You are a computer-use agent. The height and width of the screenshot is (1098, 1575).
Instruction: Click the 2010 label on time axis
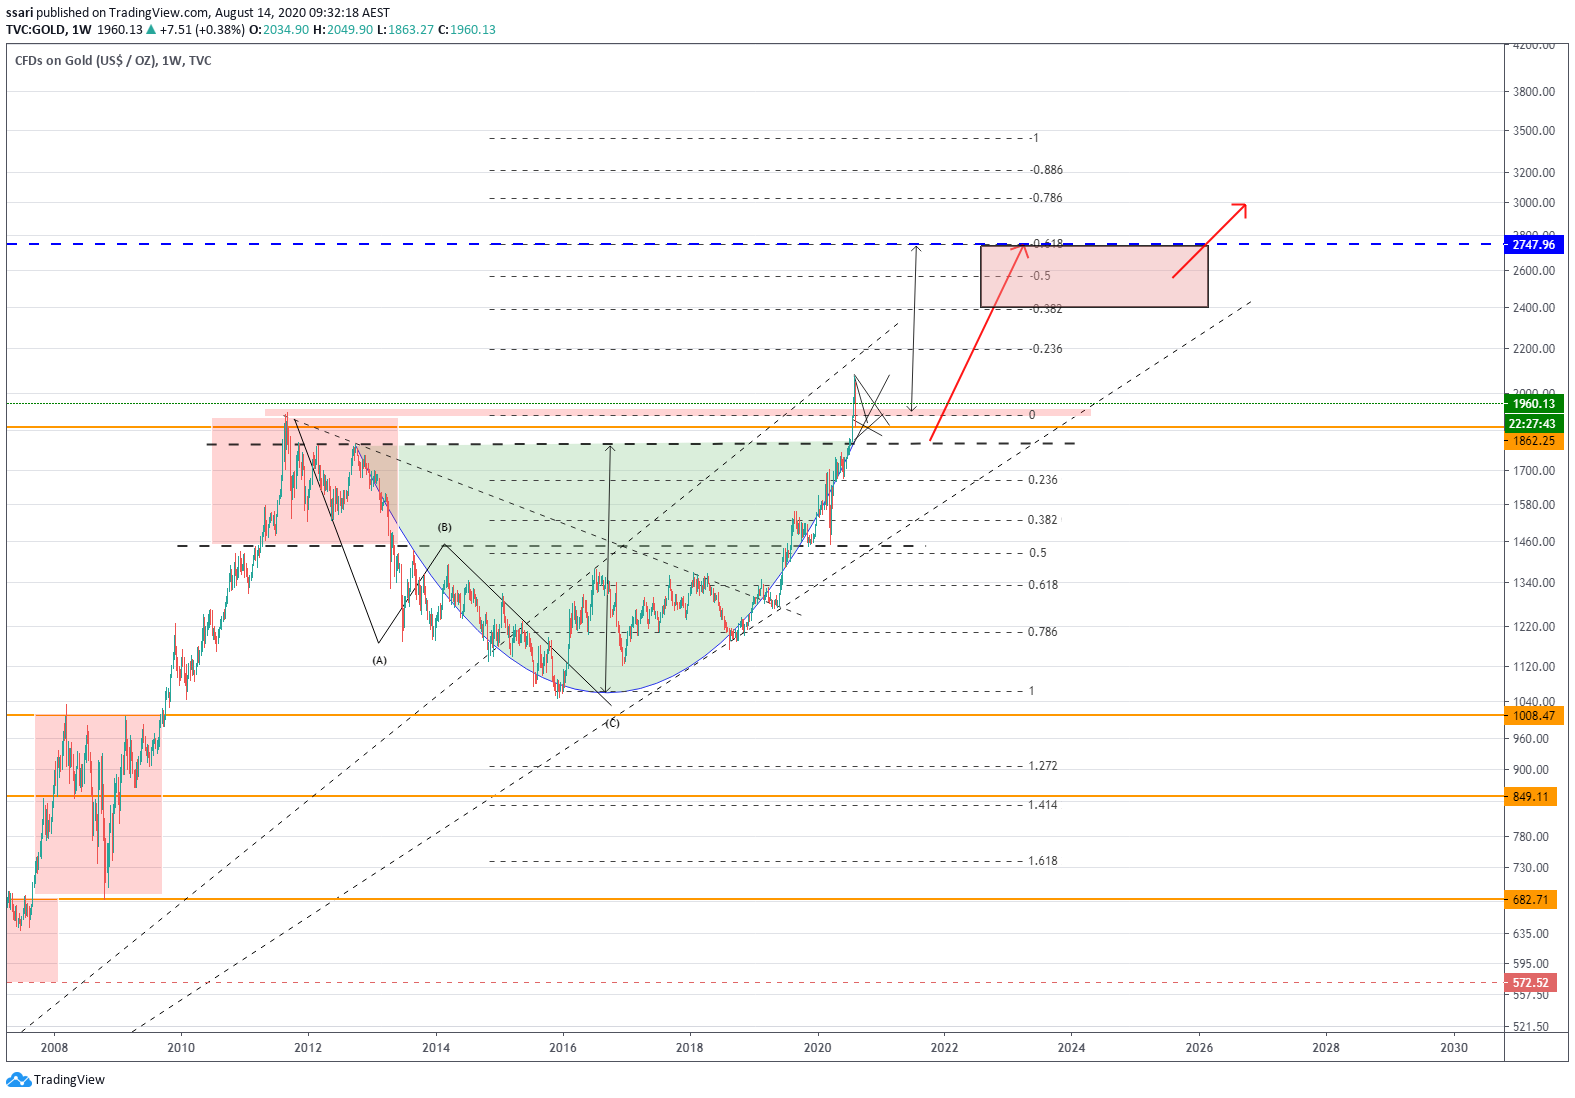[181, 1048]
